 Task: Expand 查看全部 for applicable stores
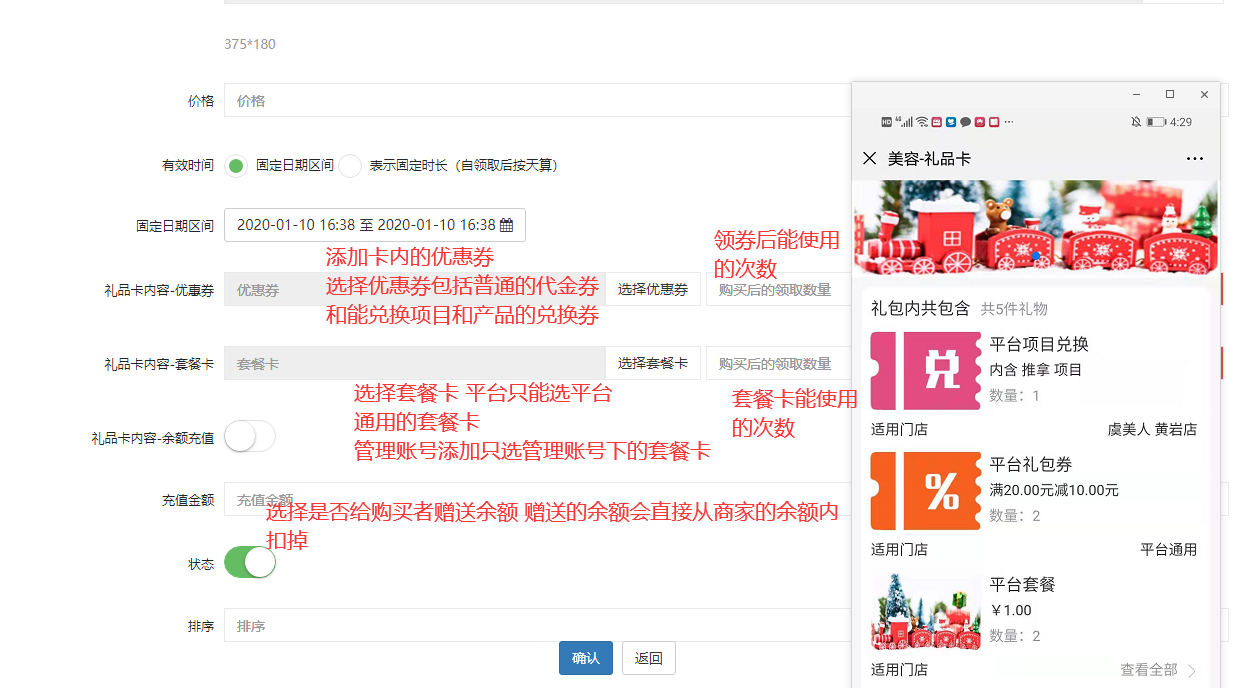tap(1158, 670)
